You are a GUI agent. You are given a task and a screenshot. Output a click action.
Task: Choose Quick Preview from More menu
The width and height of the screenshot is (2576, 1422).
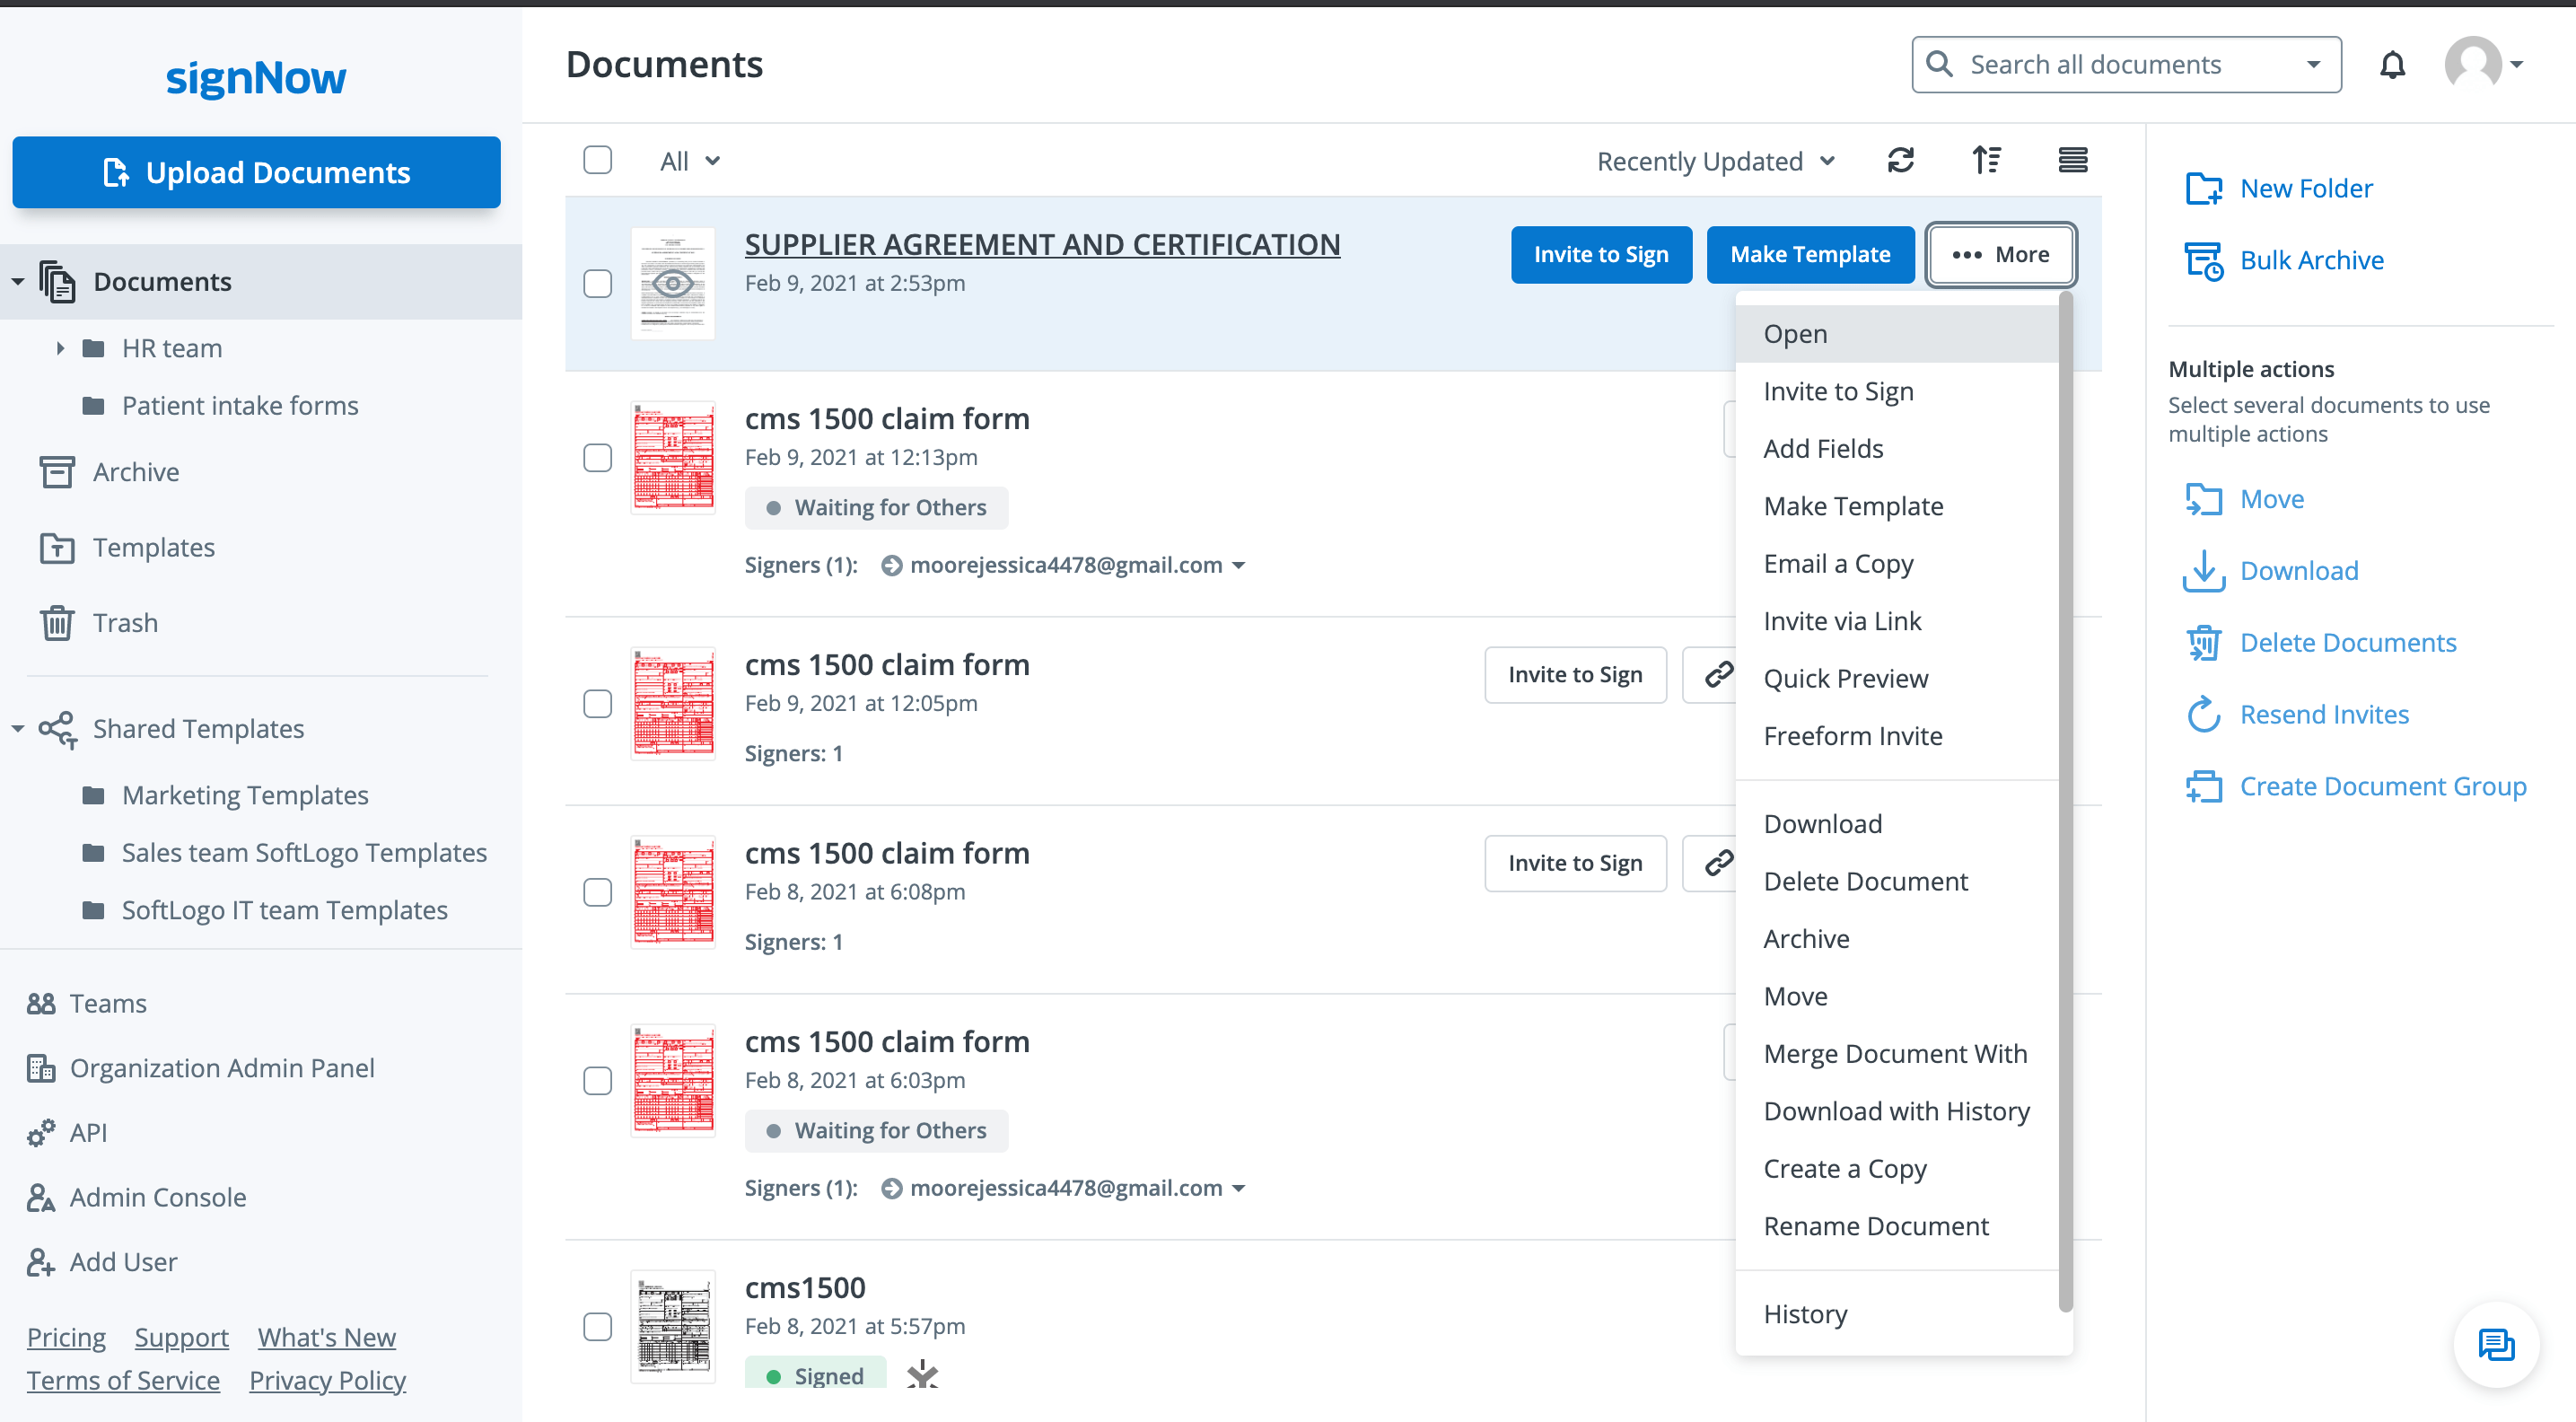(x=1845, y=678)
